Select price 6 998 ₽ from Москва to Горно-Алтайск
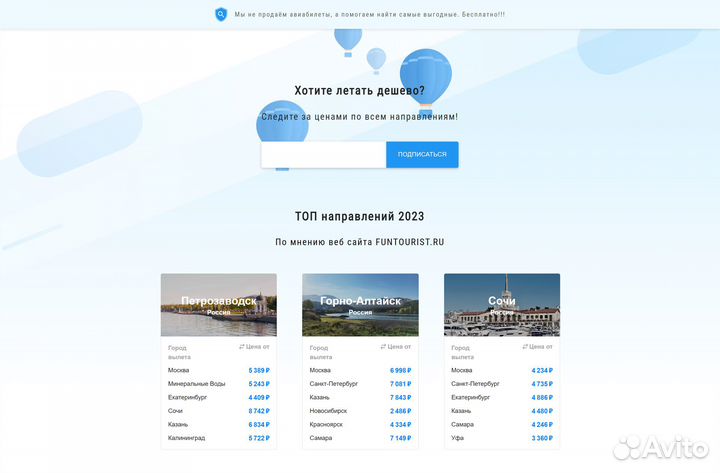 400,370
